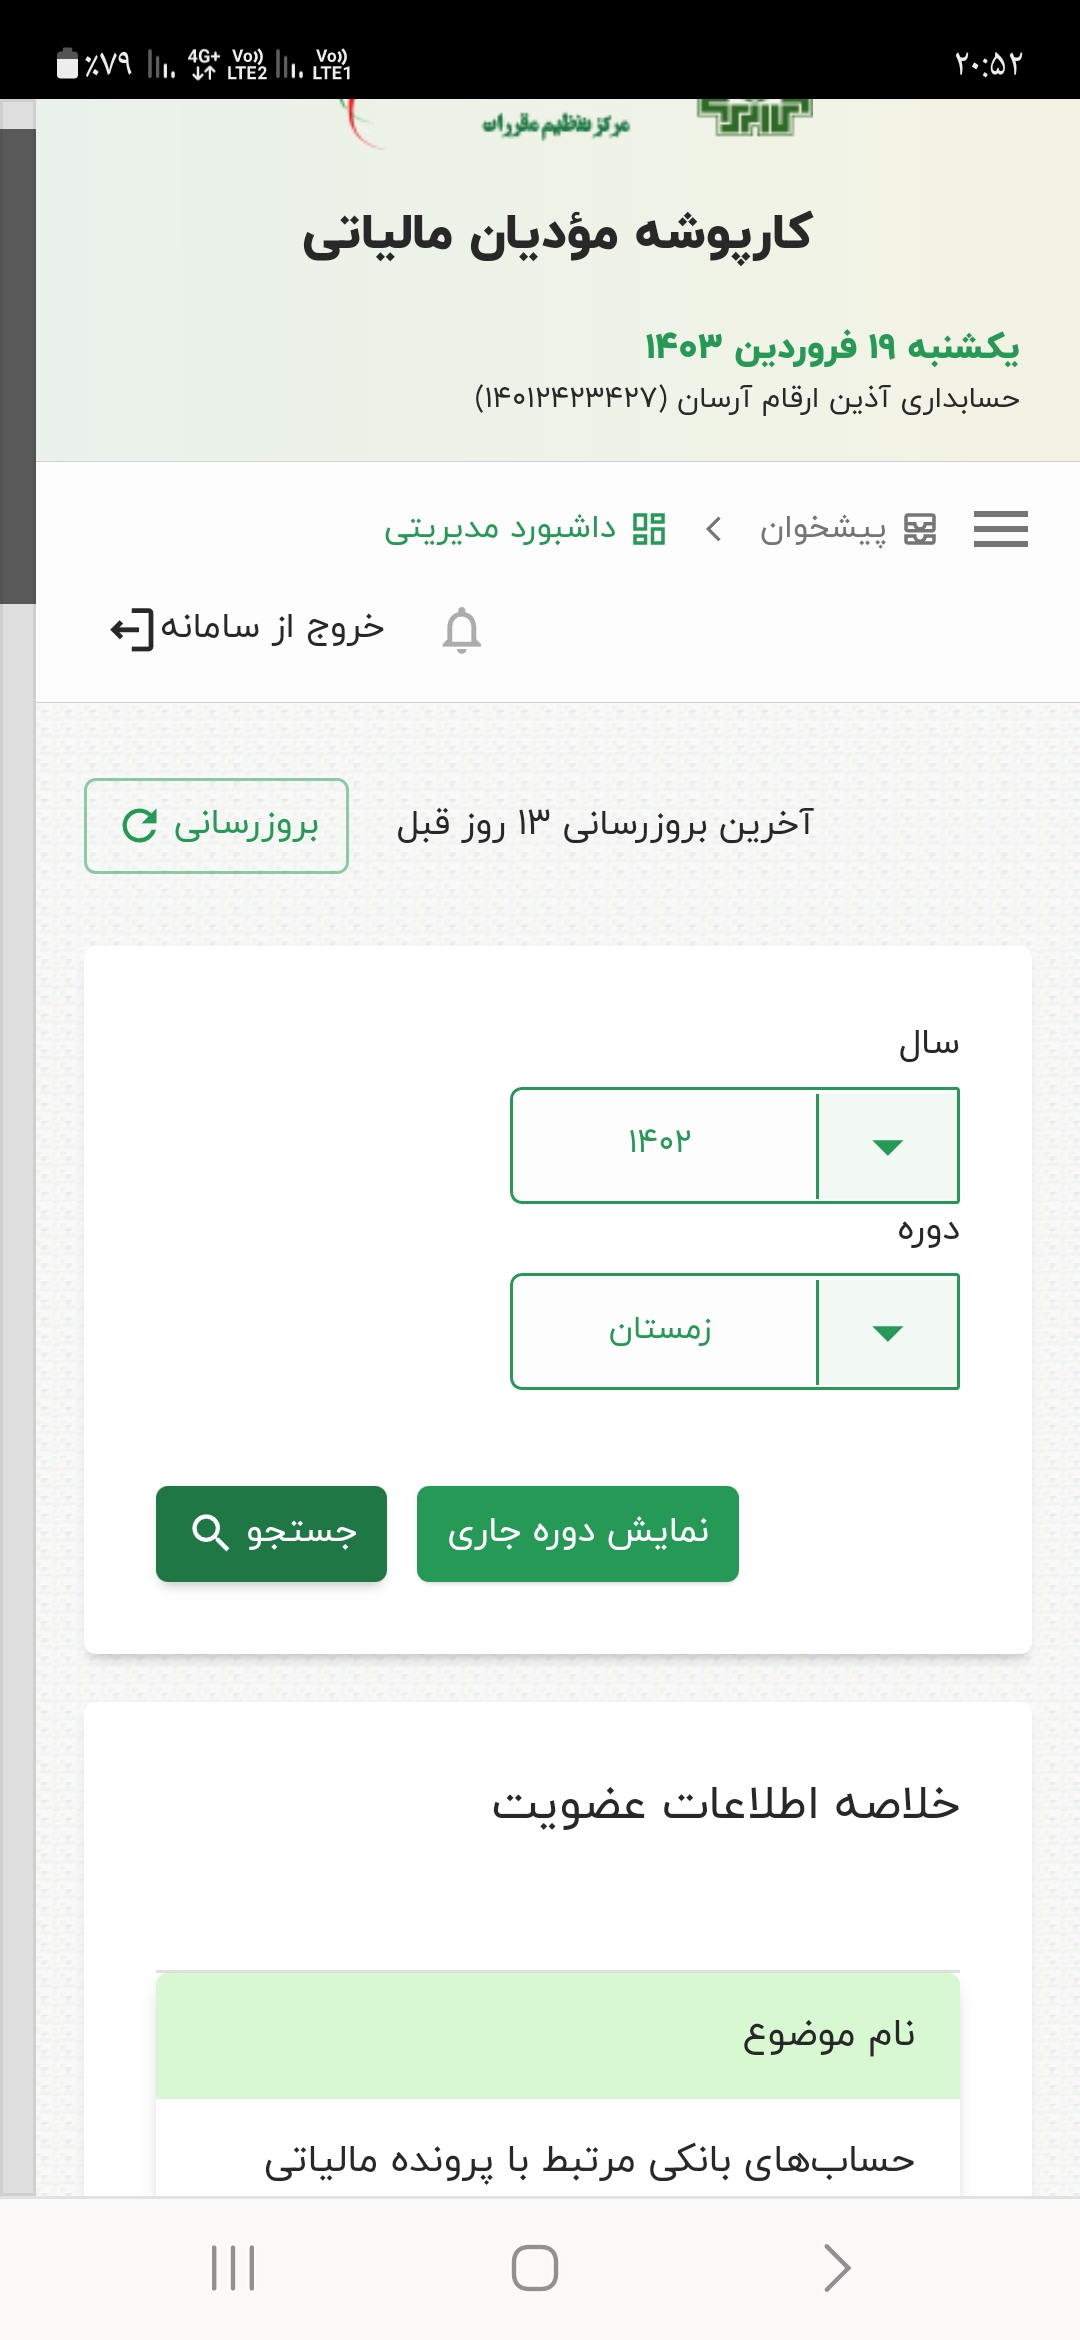Open the hamburger menu
The image size is (1080, 2340).
pos(1000,529)
